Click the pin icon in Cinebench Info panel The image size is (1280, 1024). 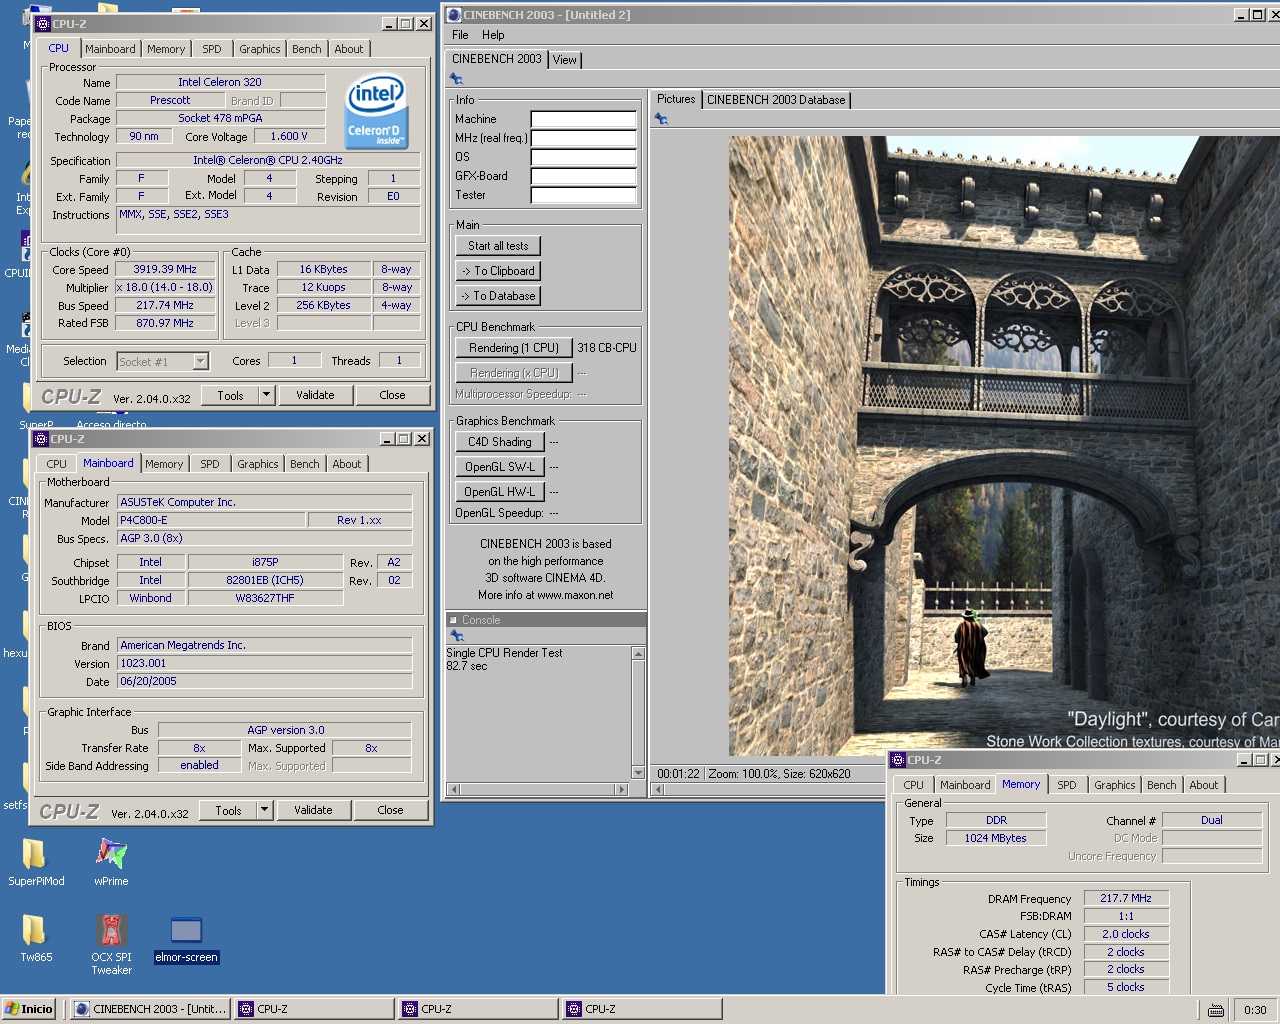point(456,79)
